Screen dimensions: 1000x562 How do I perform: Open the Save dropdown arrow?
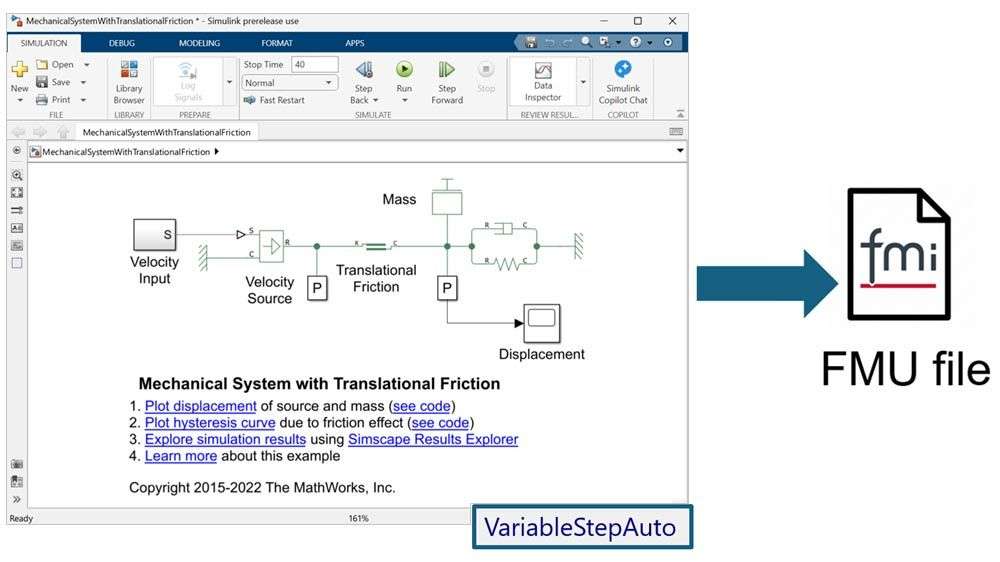click(x=84, y=82)
